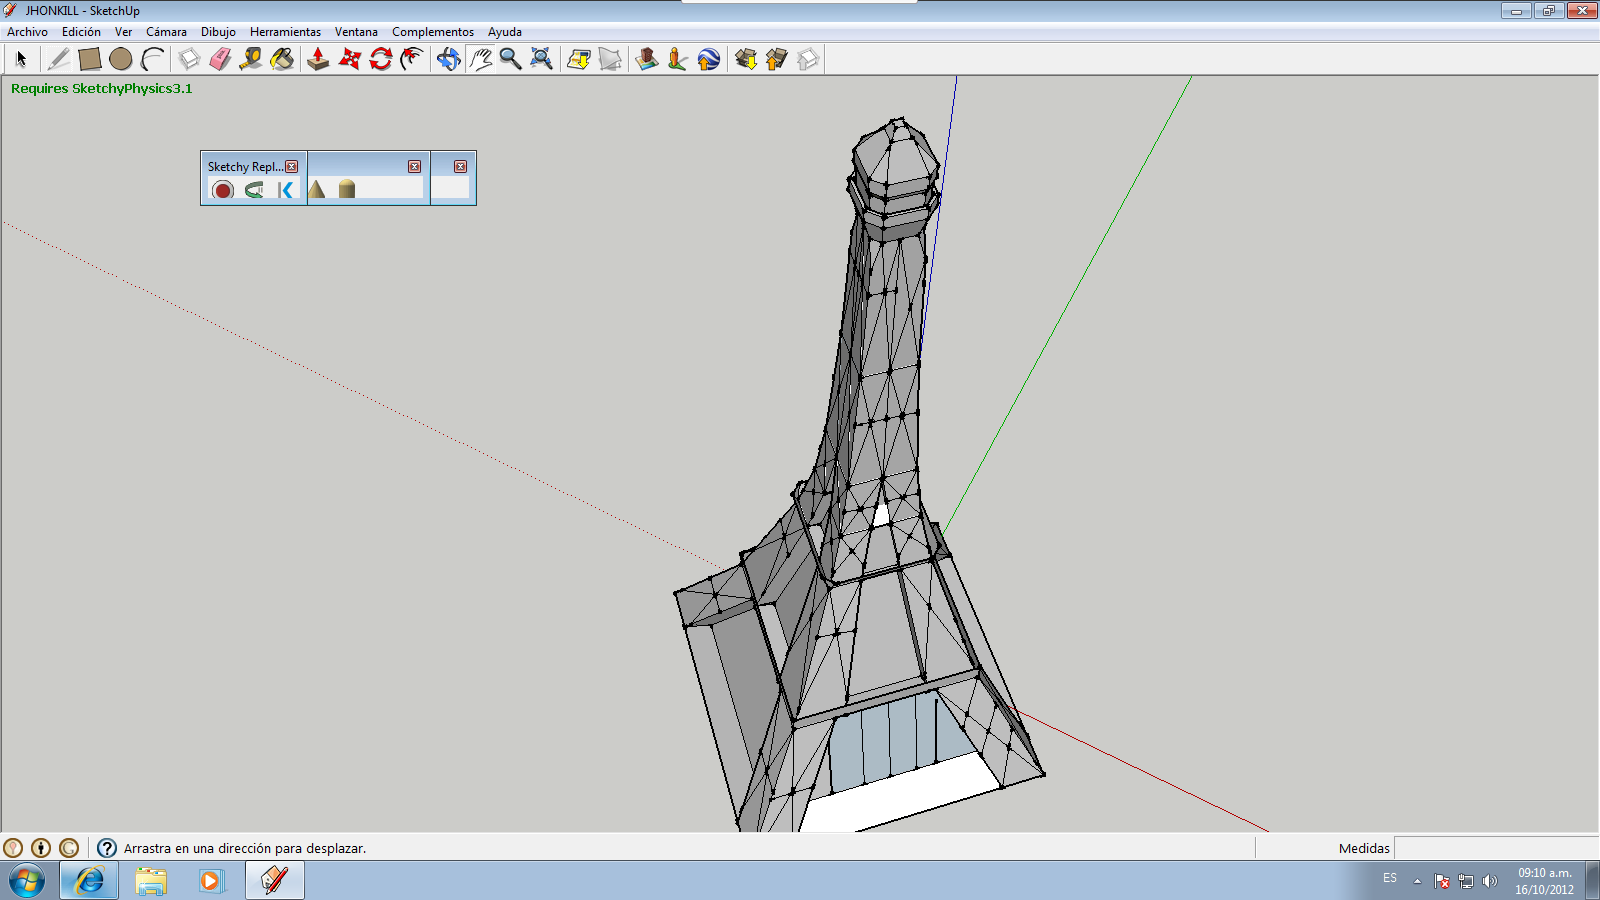1600x900 pixels.
Task: Open the Ver menu
Action: (x=123, y=32)
